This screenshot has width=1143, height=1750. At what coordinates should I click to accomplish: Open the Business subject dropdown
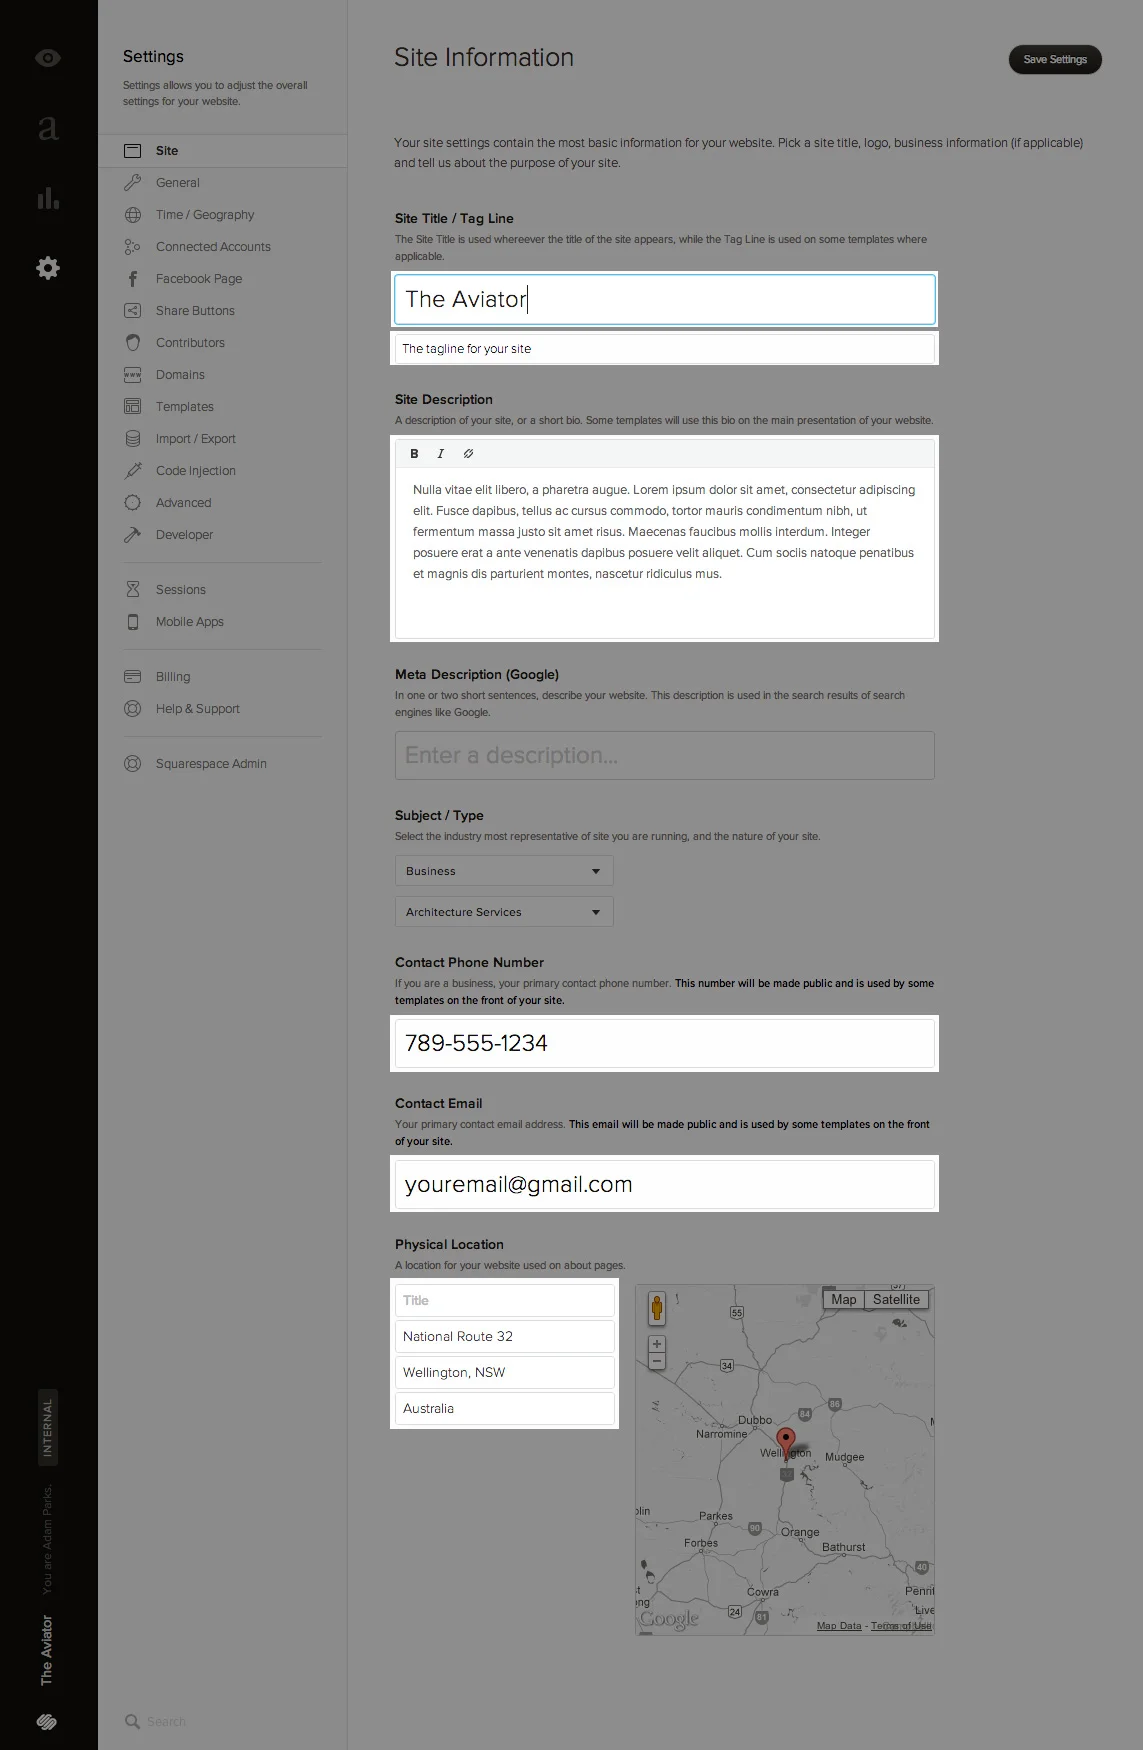point(504,871)
